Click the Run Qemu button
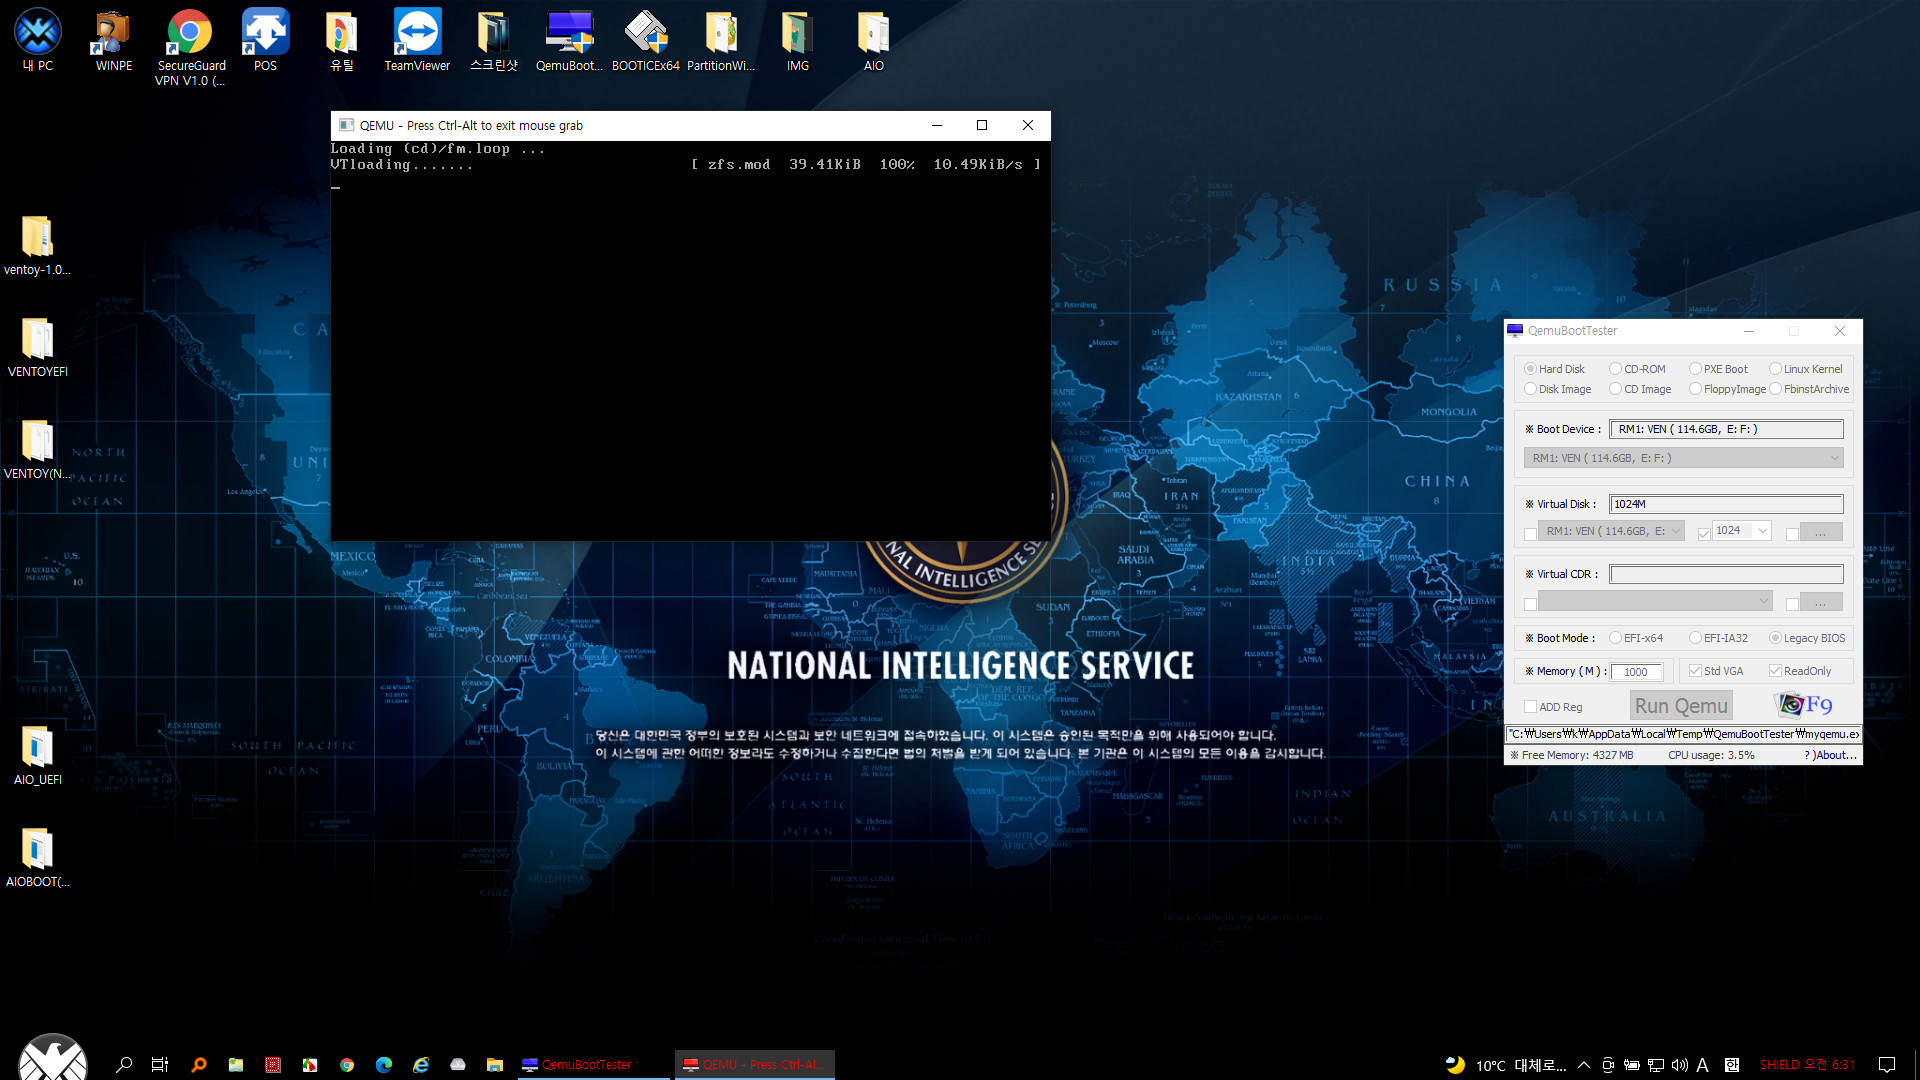Image resolution: width=1920 pixels, height=1080 pixels. [1681, 706]
